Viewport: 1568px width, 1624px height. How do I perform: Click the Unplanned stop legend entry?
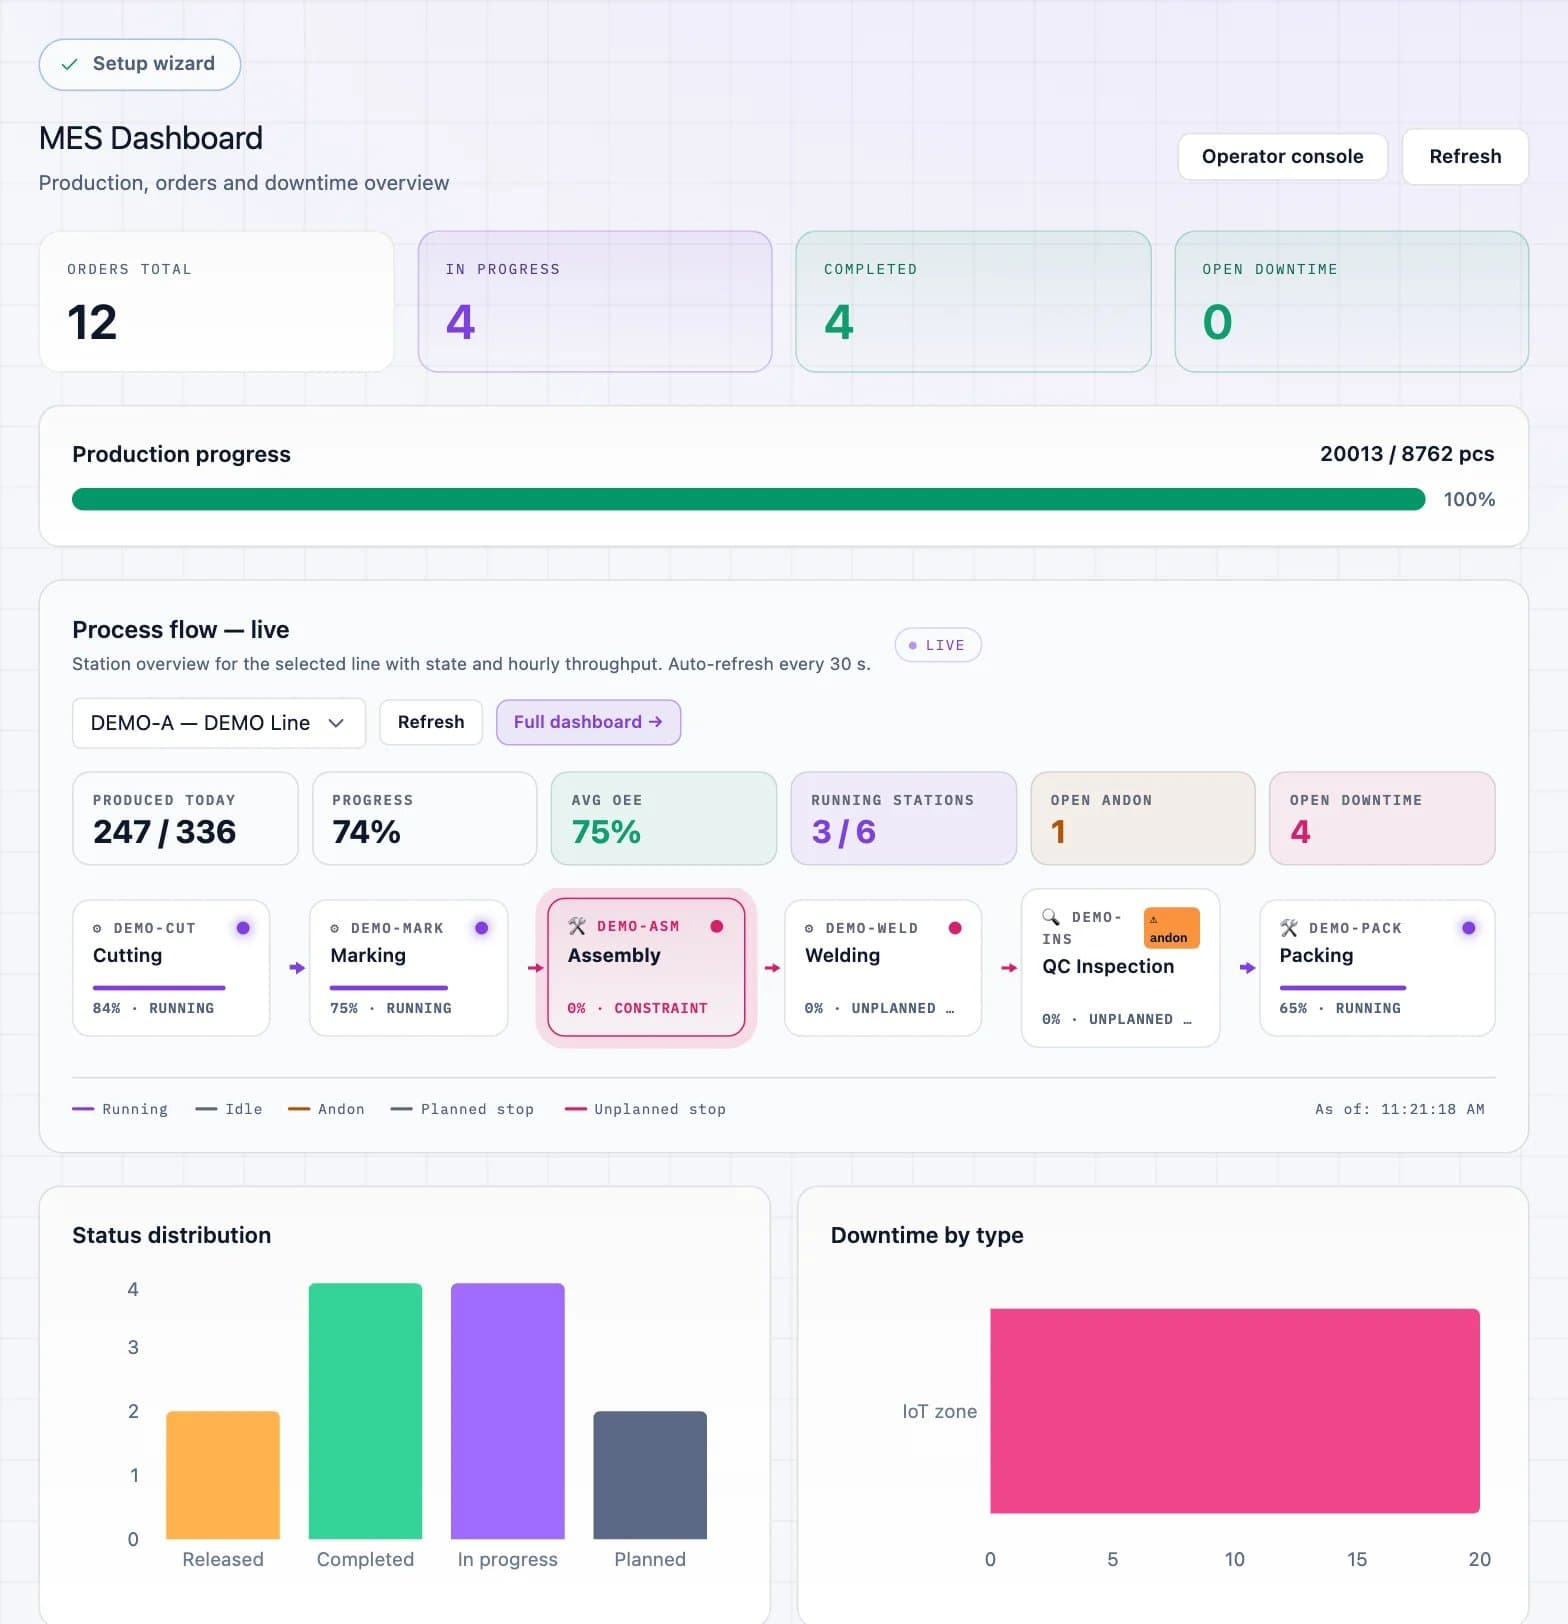[x=645, y=1109]
